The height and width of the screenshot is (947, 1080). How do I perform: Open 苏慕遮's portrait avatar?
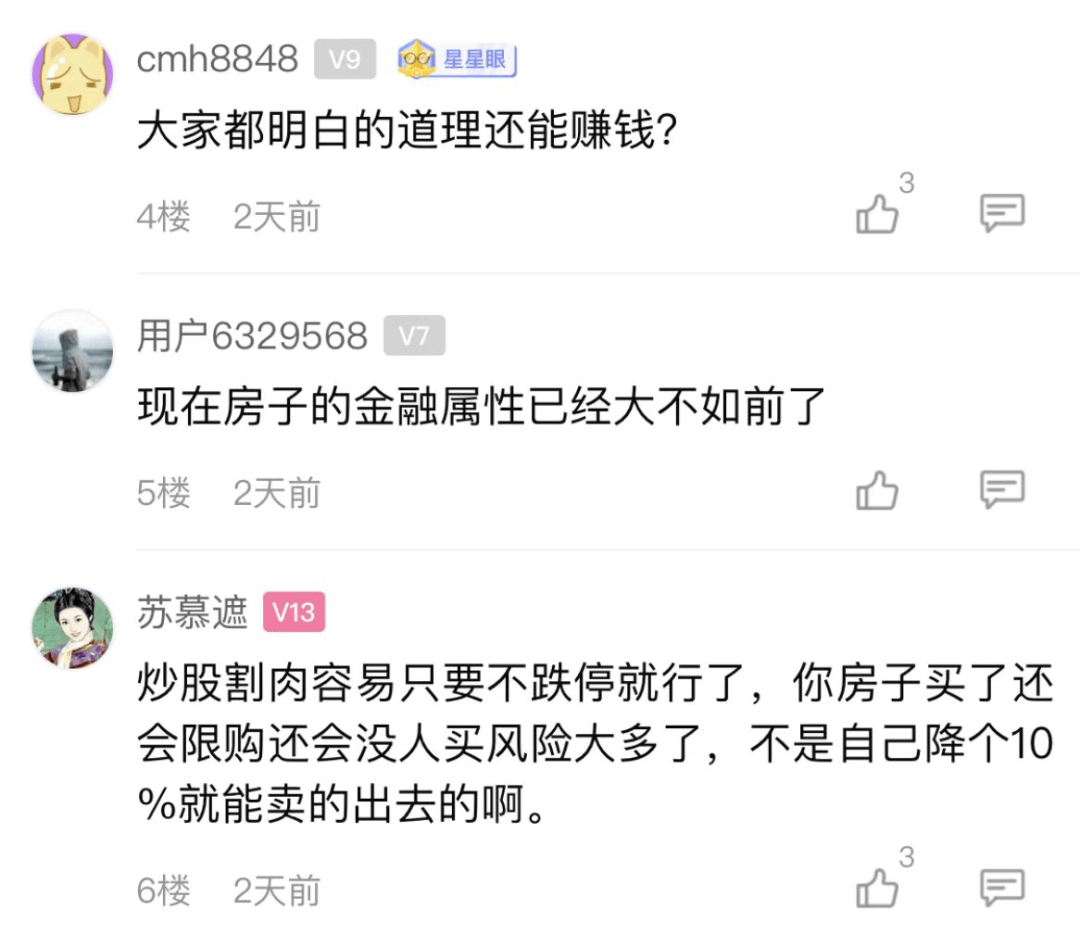(x=73, y=627)
